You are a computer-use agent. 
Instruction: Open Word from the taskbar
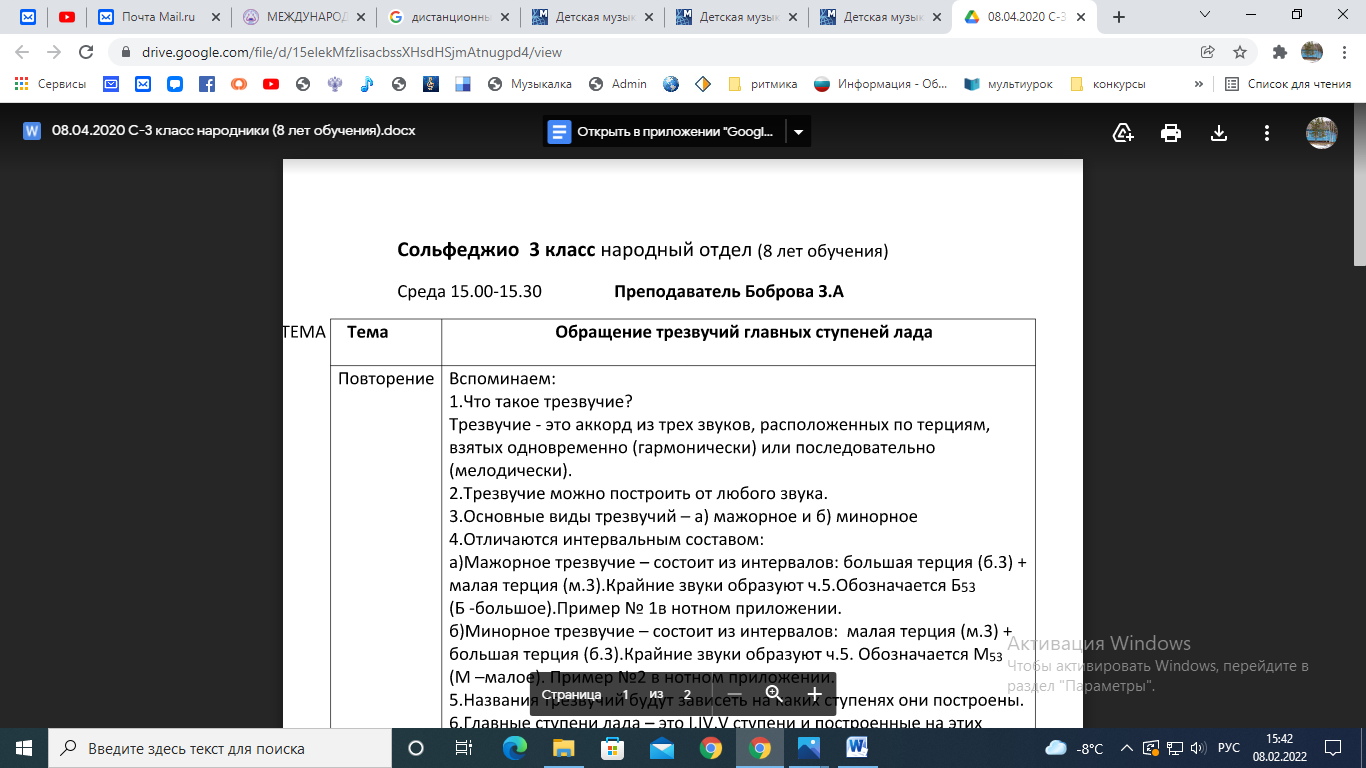point(857,747)
